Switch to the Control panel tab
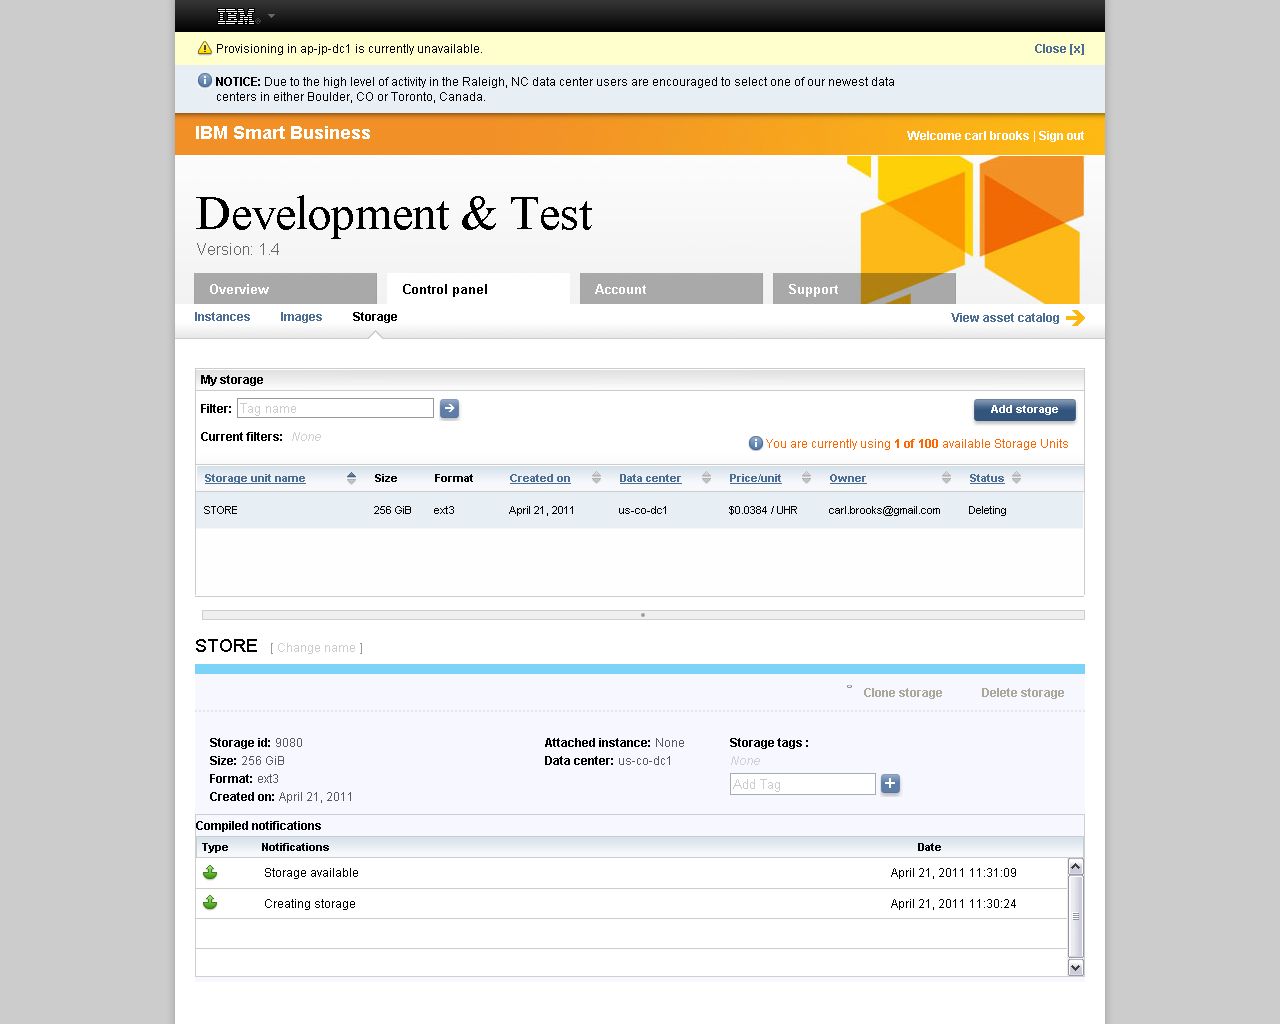The height and width of the screenshot is (1024, 1280). pos(478,289)
